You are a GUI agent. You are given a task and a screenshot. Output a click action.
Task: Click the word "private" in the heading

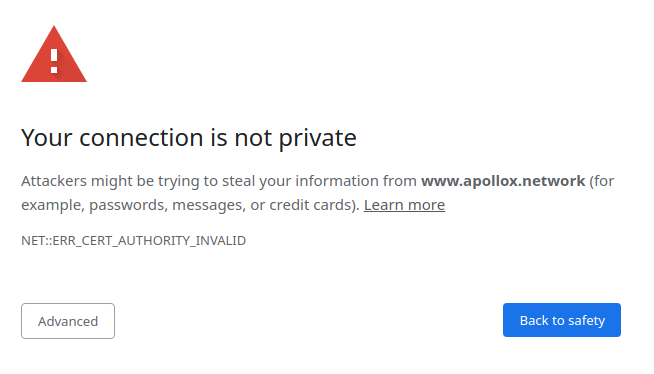(317, 138)
